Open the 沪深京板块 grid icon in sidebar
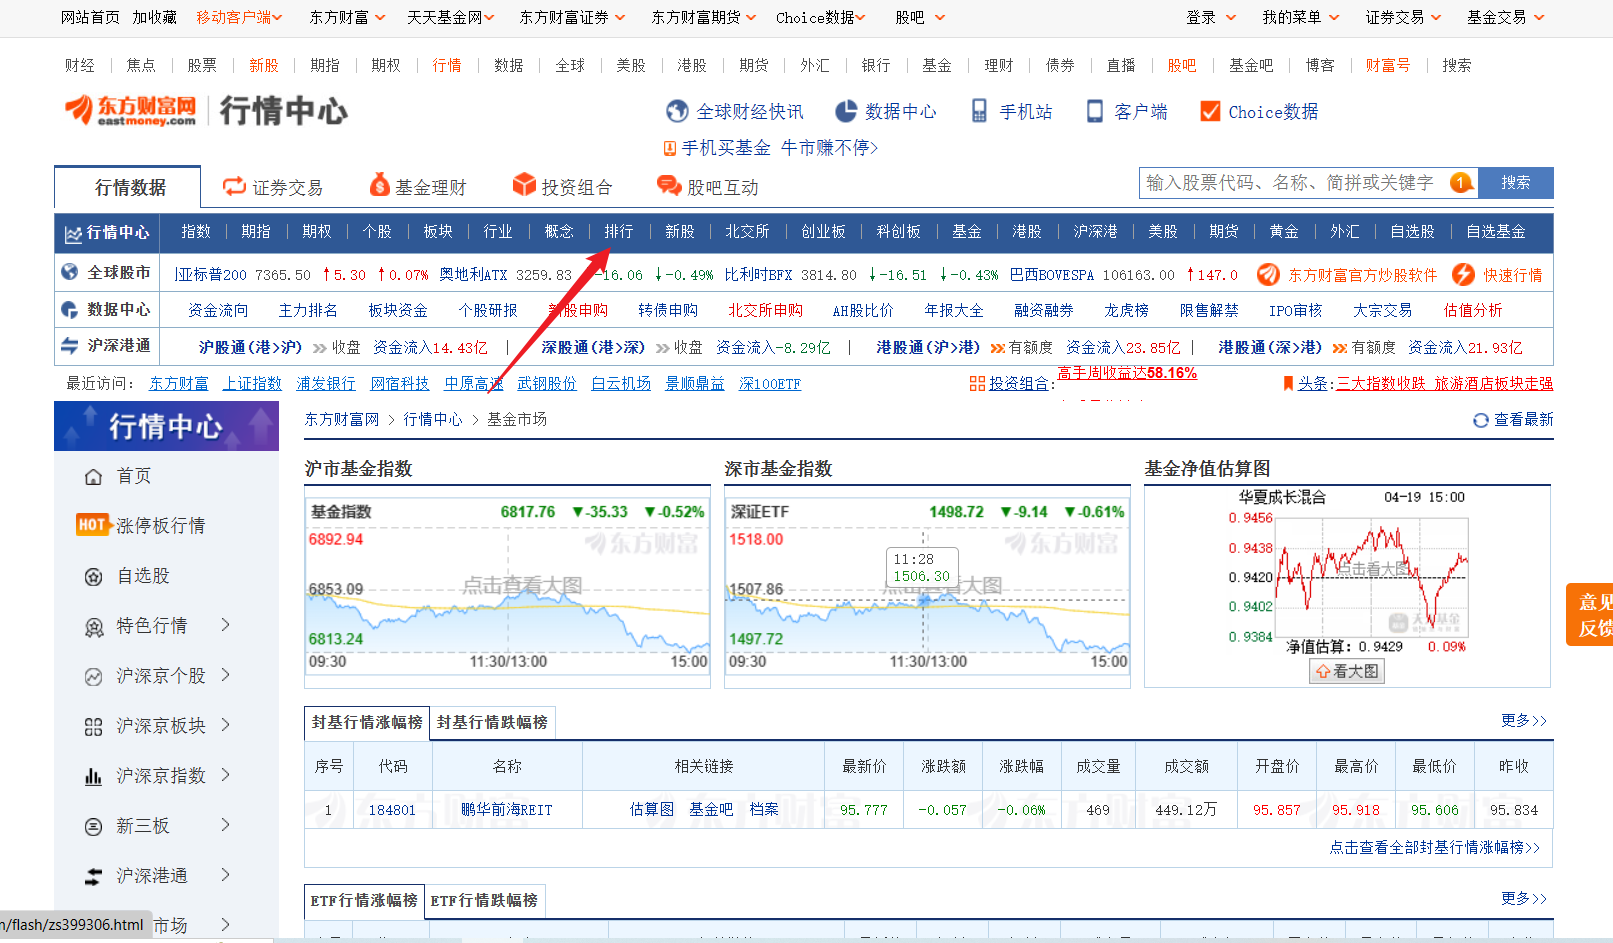Screen dimensions: 1613x943 [93, 727]
